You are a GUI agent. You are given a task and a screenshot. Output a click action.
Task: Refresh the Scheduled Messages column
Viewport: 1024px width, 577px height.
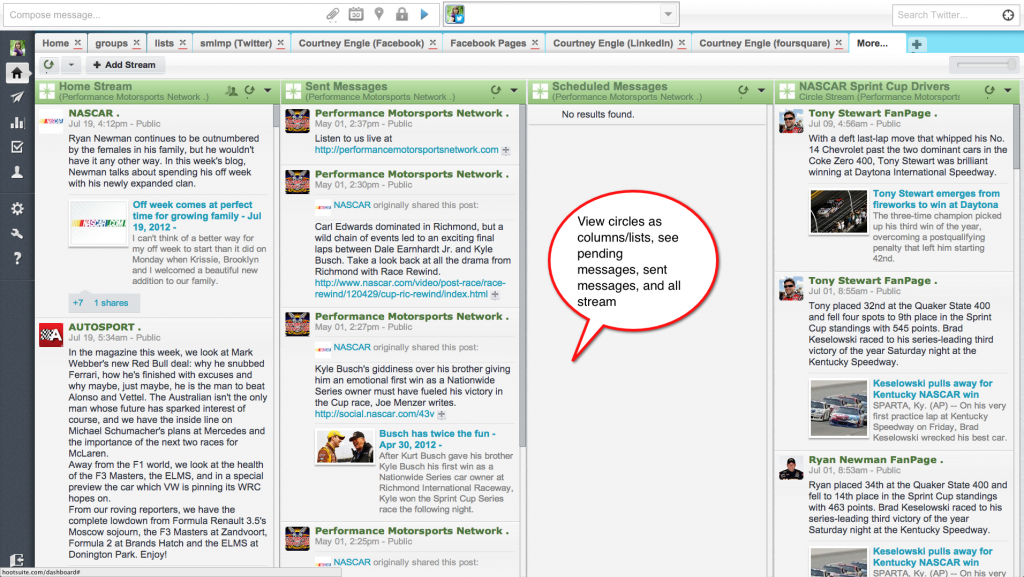pos(743,90)
